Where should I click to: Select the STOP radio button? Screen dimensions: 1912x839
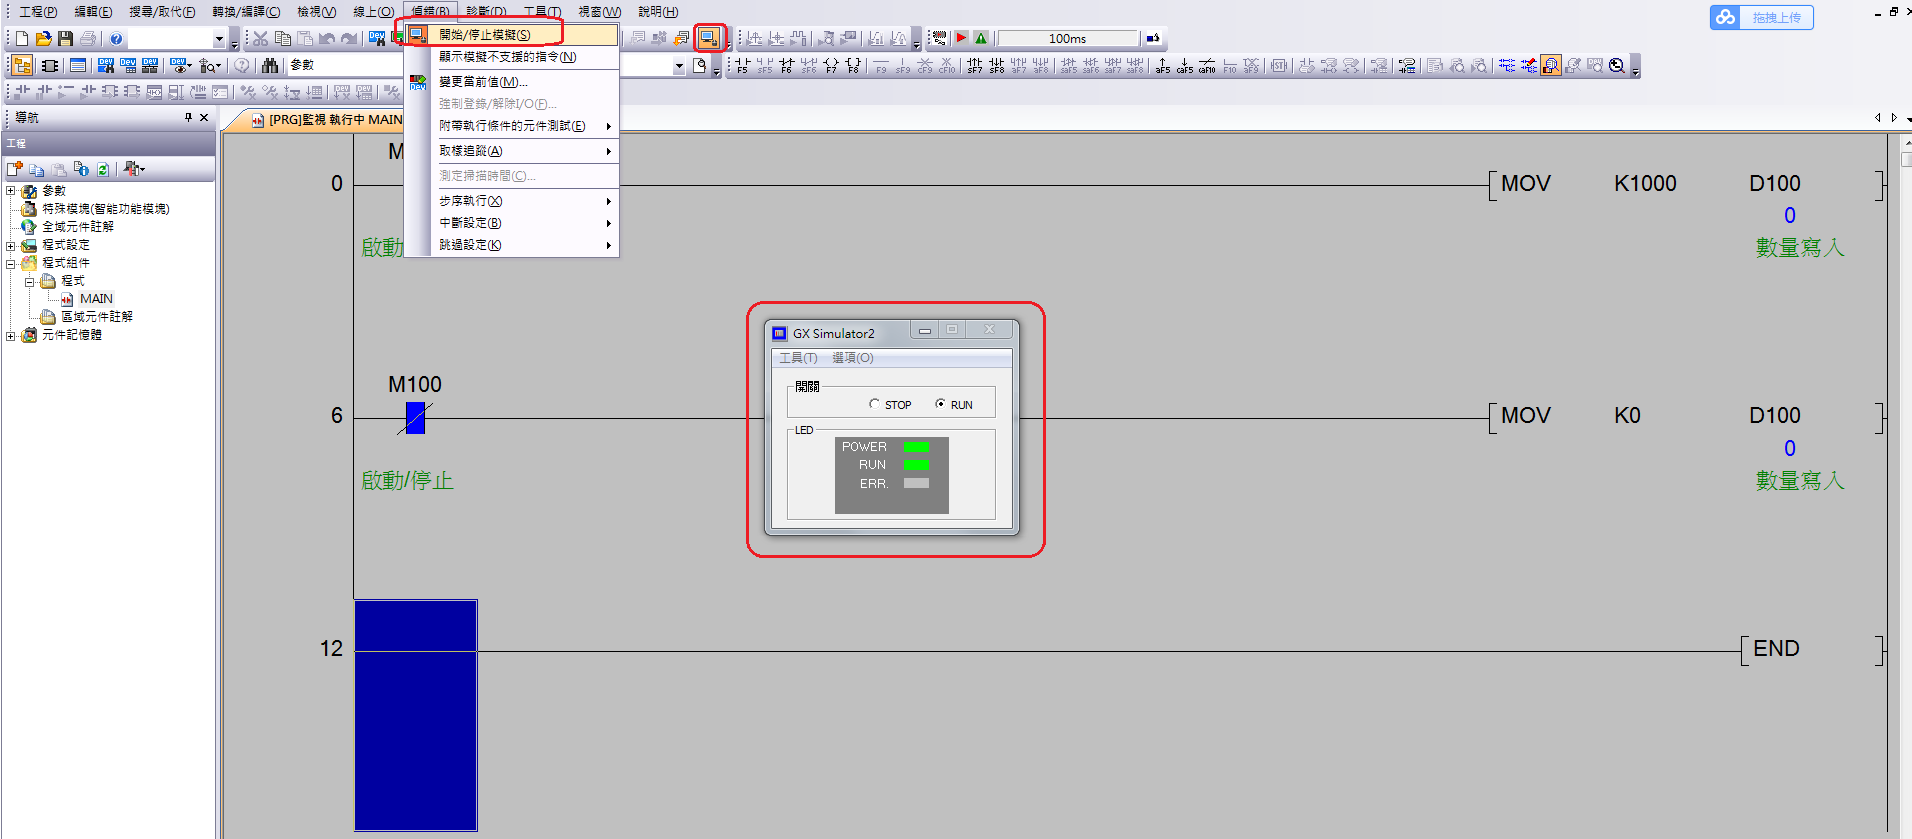874,404
